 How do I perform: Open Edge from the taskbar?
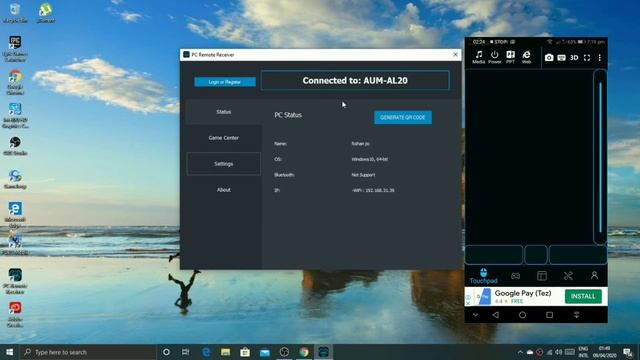coord(206,352)
